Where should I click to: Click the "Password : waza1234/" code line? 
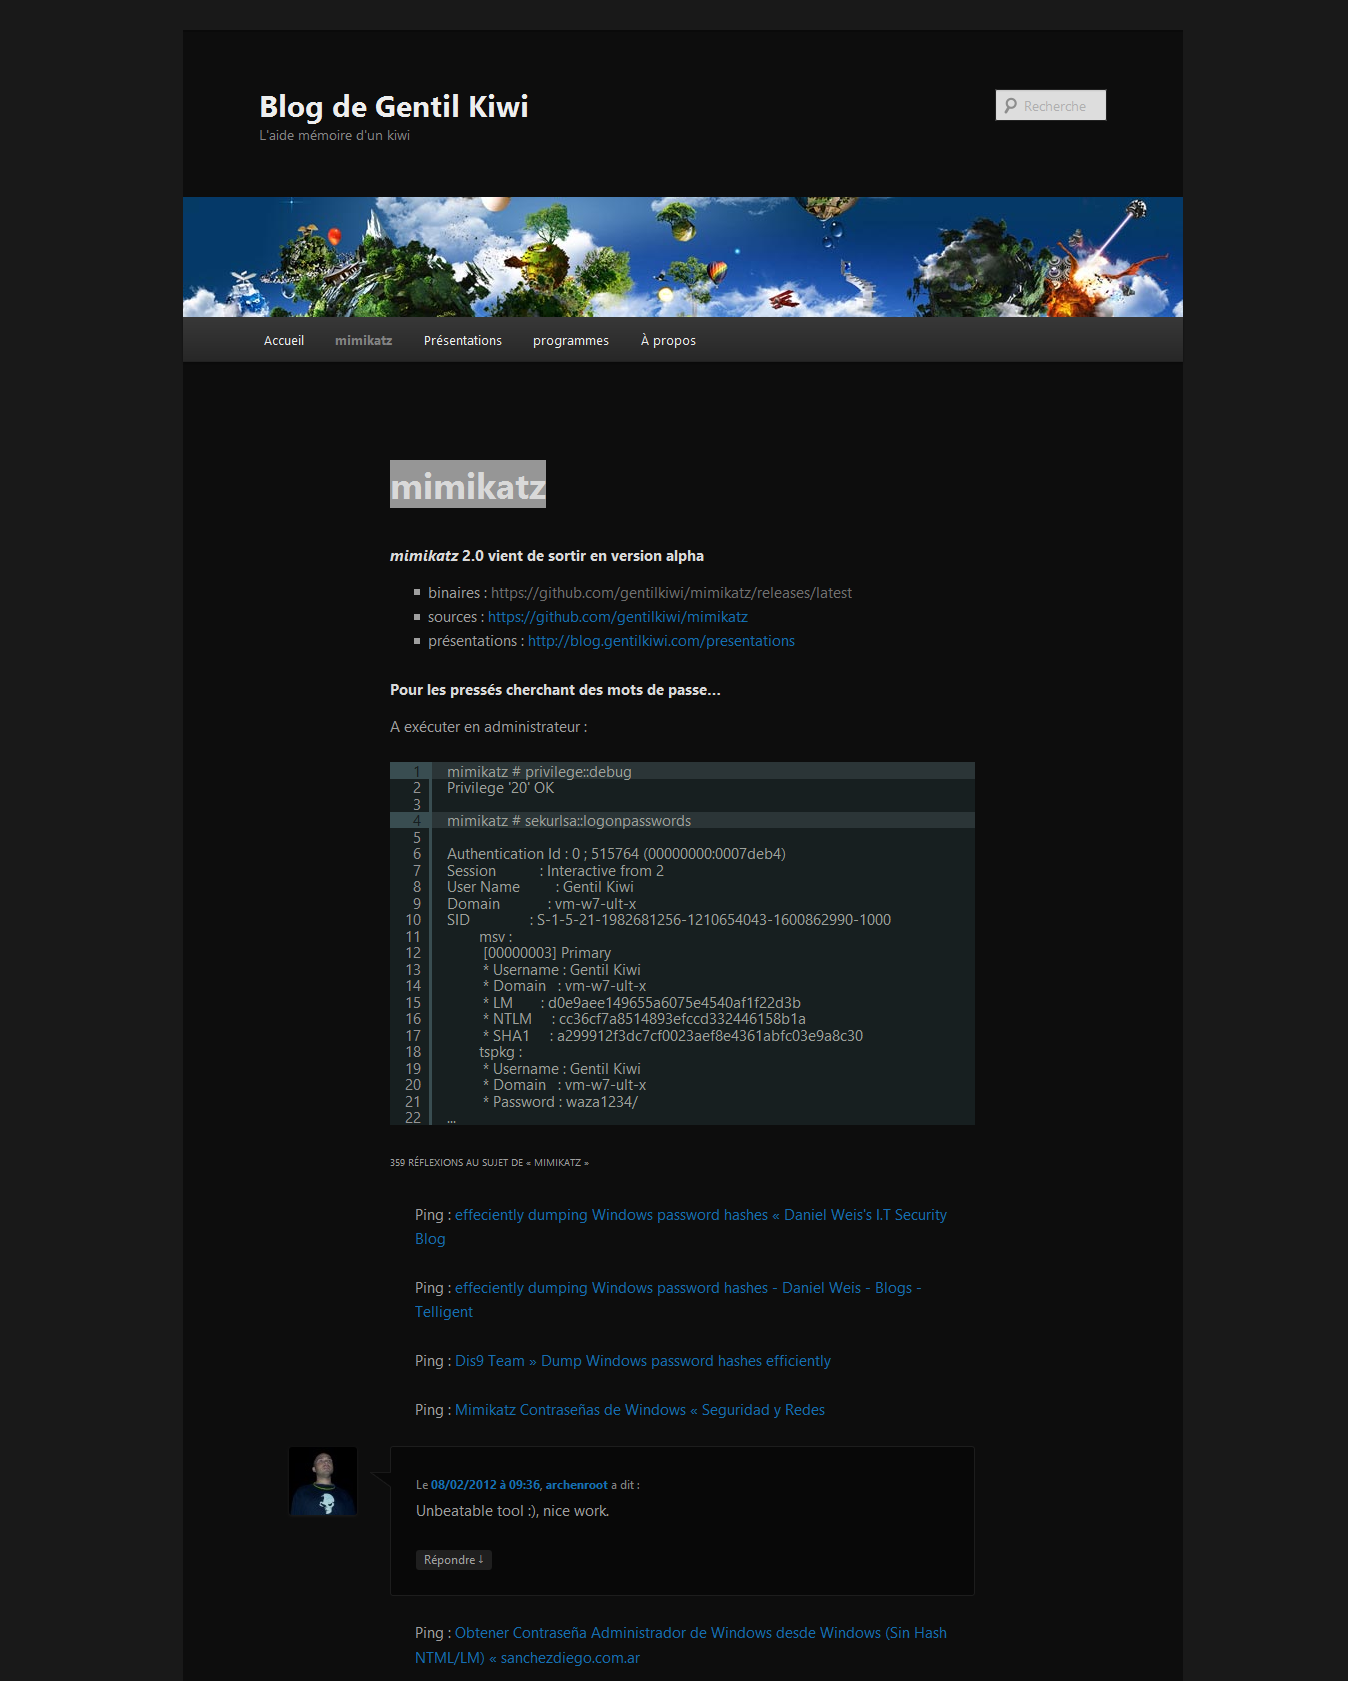click(560, 1102)
